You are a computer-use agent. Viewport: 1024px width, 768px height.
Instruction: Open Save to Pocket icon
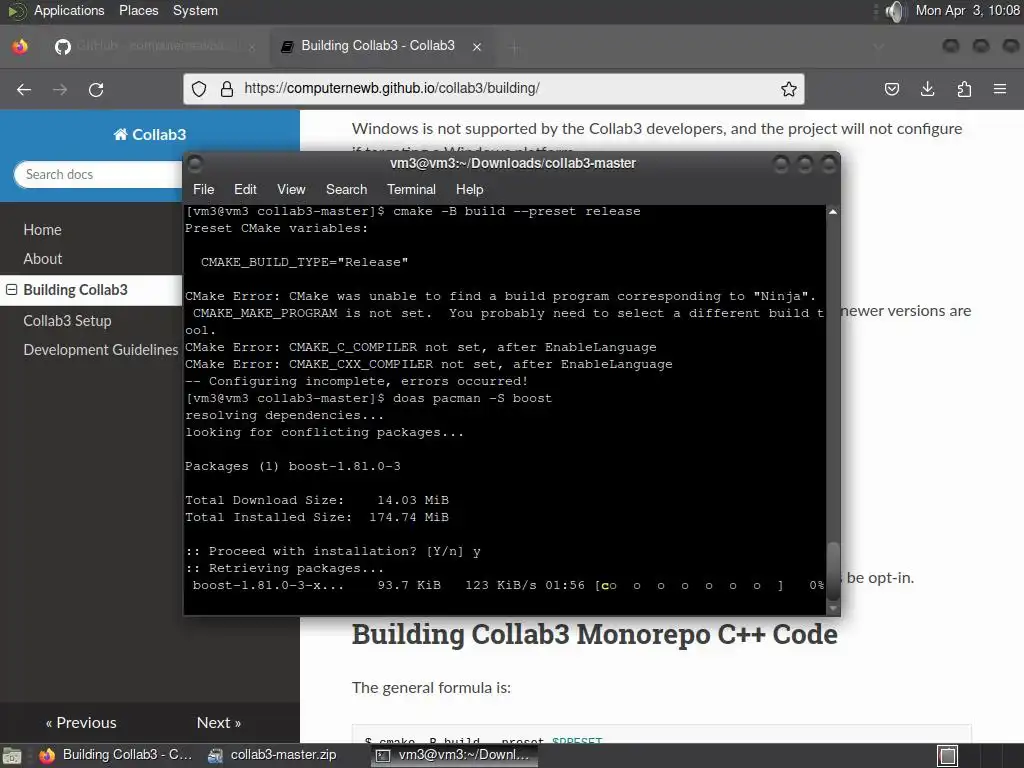coord(891,89)
